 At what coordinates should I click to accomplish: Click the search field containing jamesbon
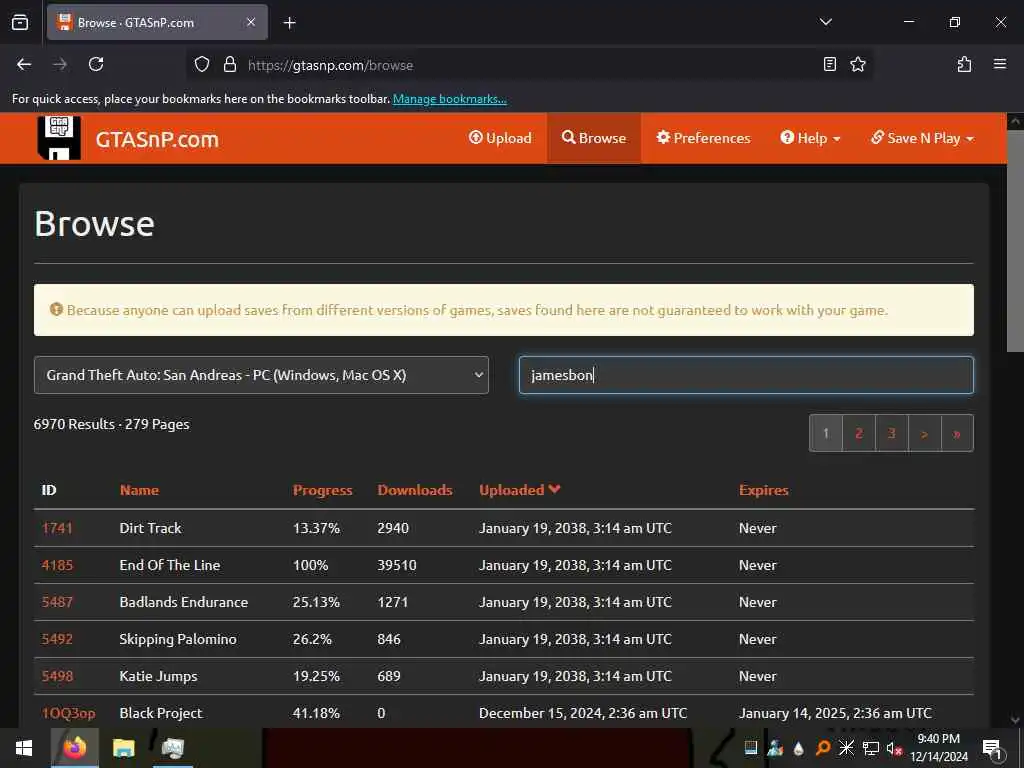[x=746, y=375]
